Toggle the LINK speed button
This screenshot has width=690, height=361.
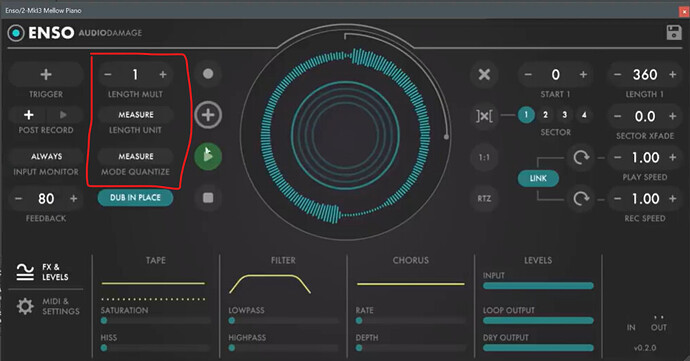tap(538, 178)
